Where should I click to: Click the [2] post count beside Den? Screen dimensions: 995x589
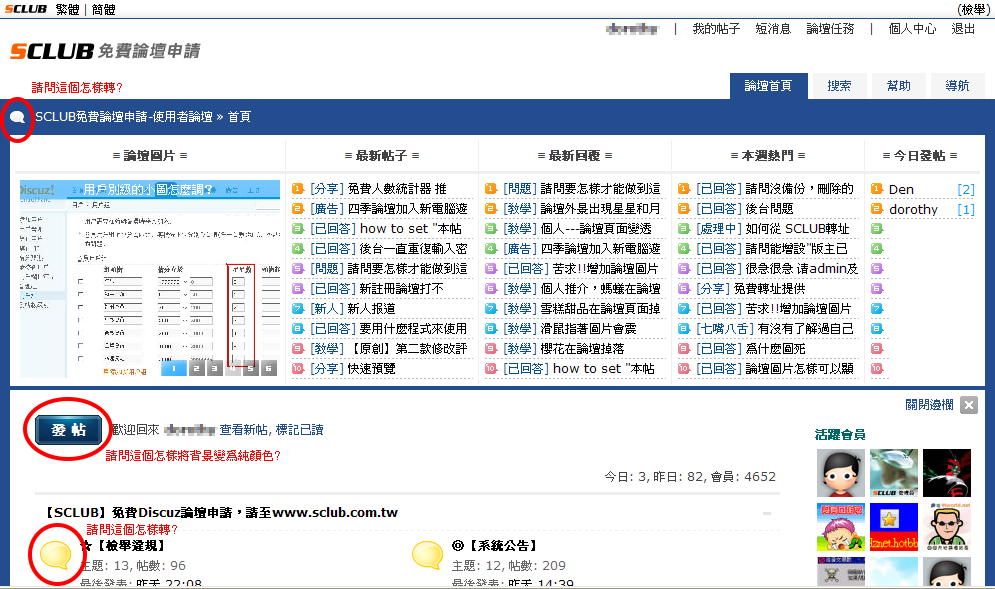(966, 189)
